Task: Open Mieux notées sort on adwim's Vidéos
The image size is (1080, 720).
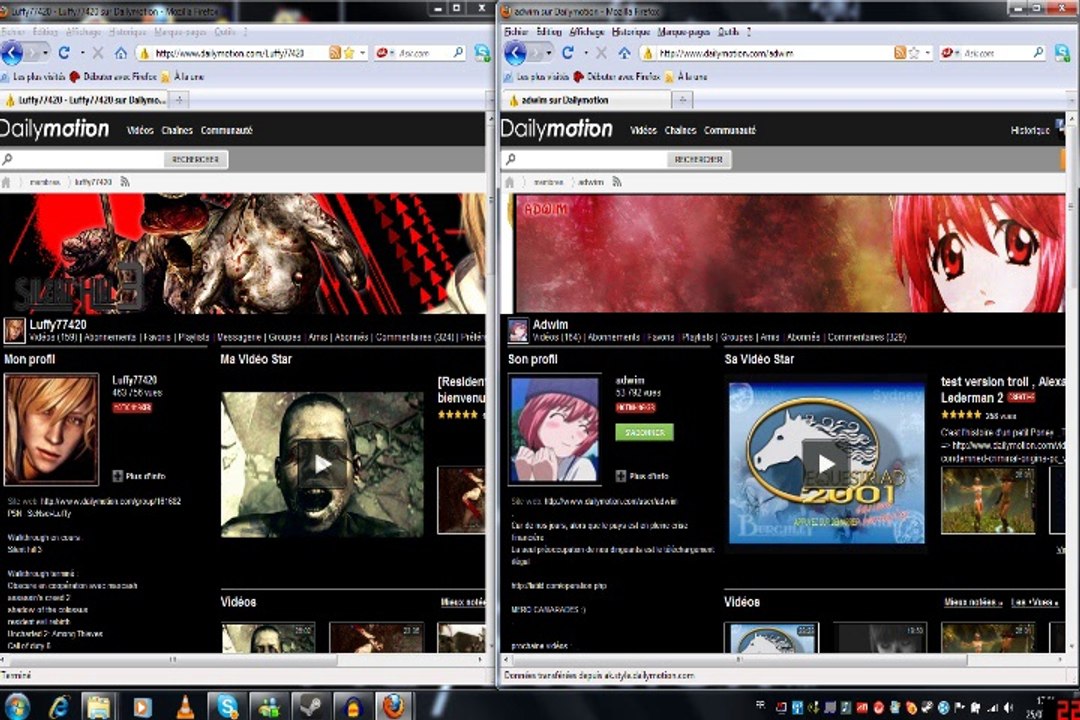Action: click(973, 602)
